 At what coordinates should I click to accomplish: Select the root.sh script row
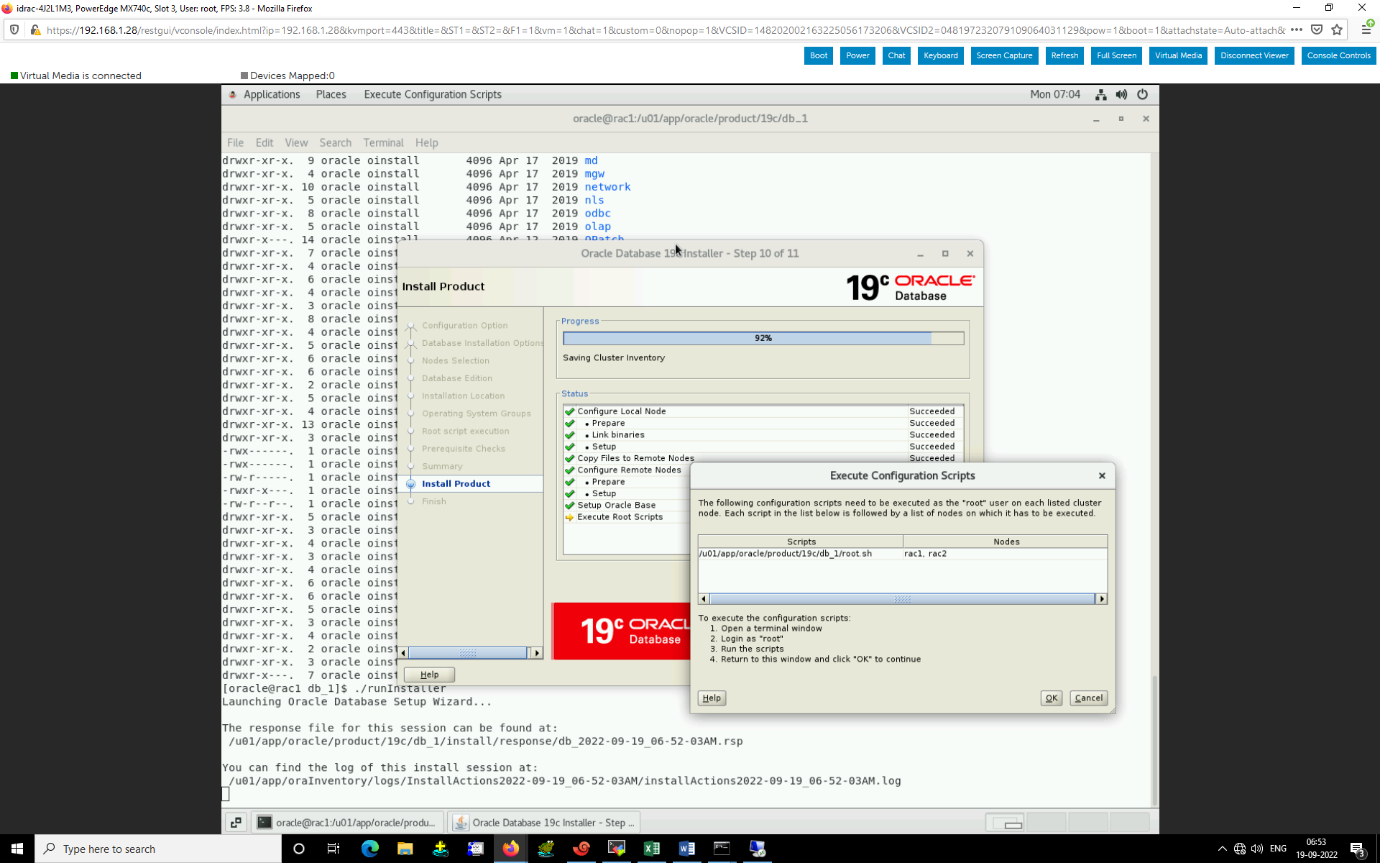click(902, 553)
